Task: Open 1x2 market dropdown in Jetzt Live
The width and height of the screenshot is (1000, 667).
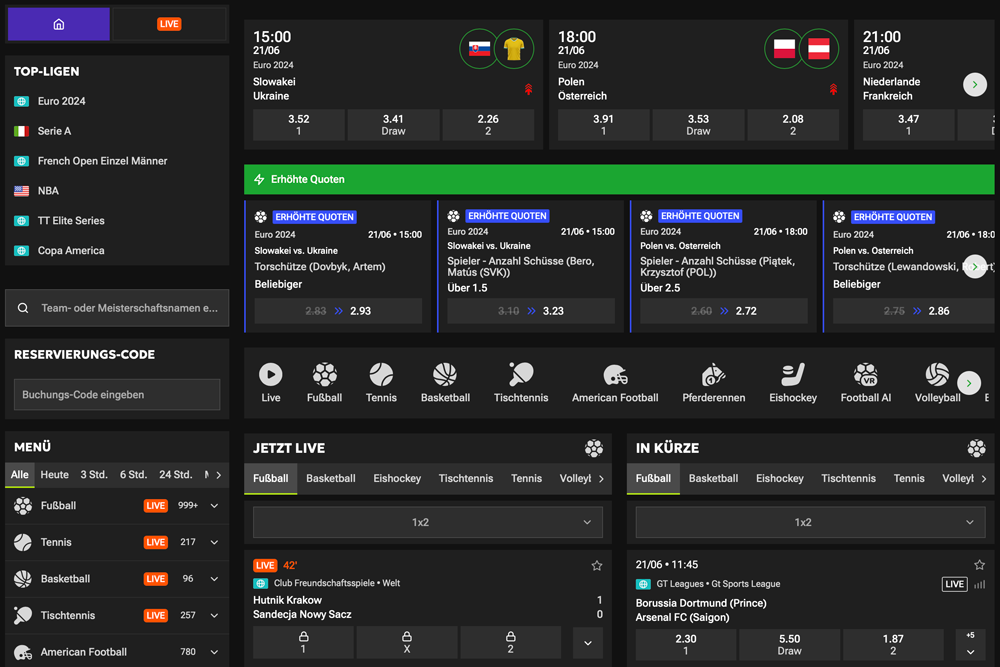Action: click(428, 522)
